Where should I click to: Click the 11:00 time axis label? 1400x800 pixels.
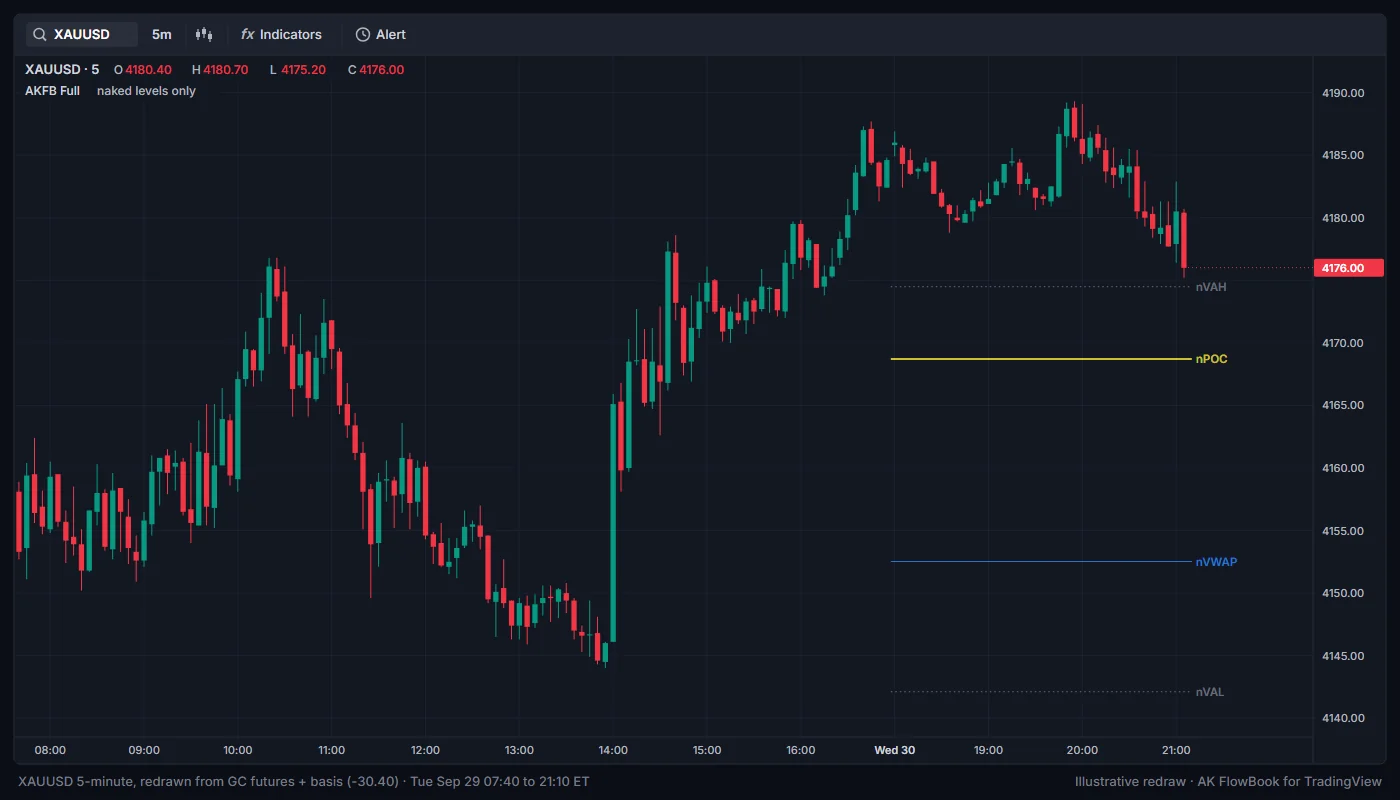[x=331, y=750]
